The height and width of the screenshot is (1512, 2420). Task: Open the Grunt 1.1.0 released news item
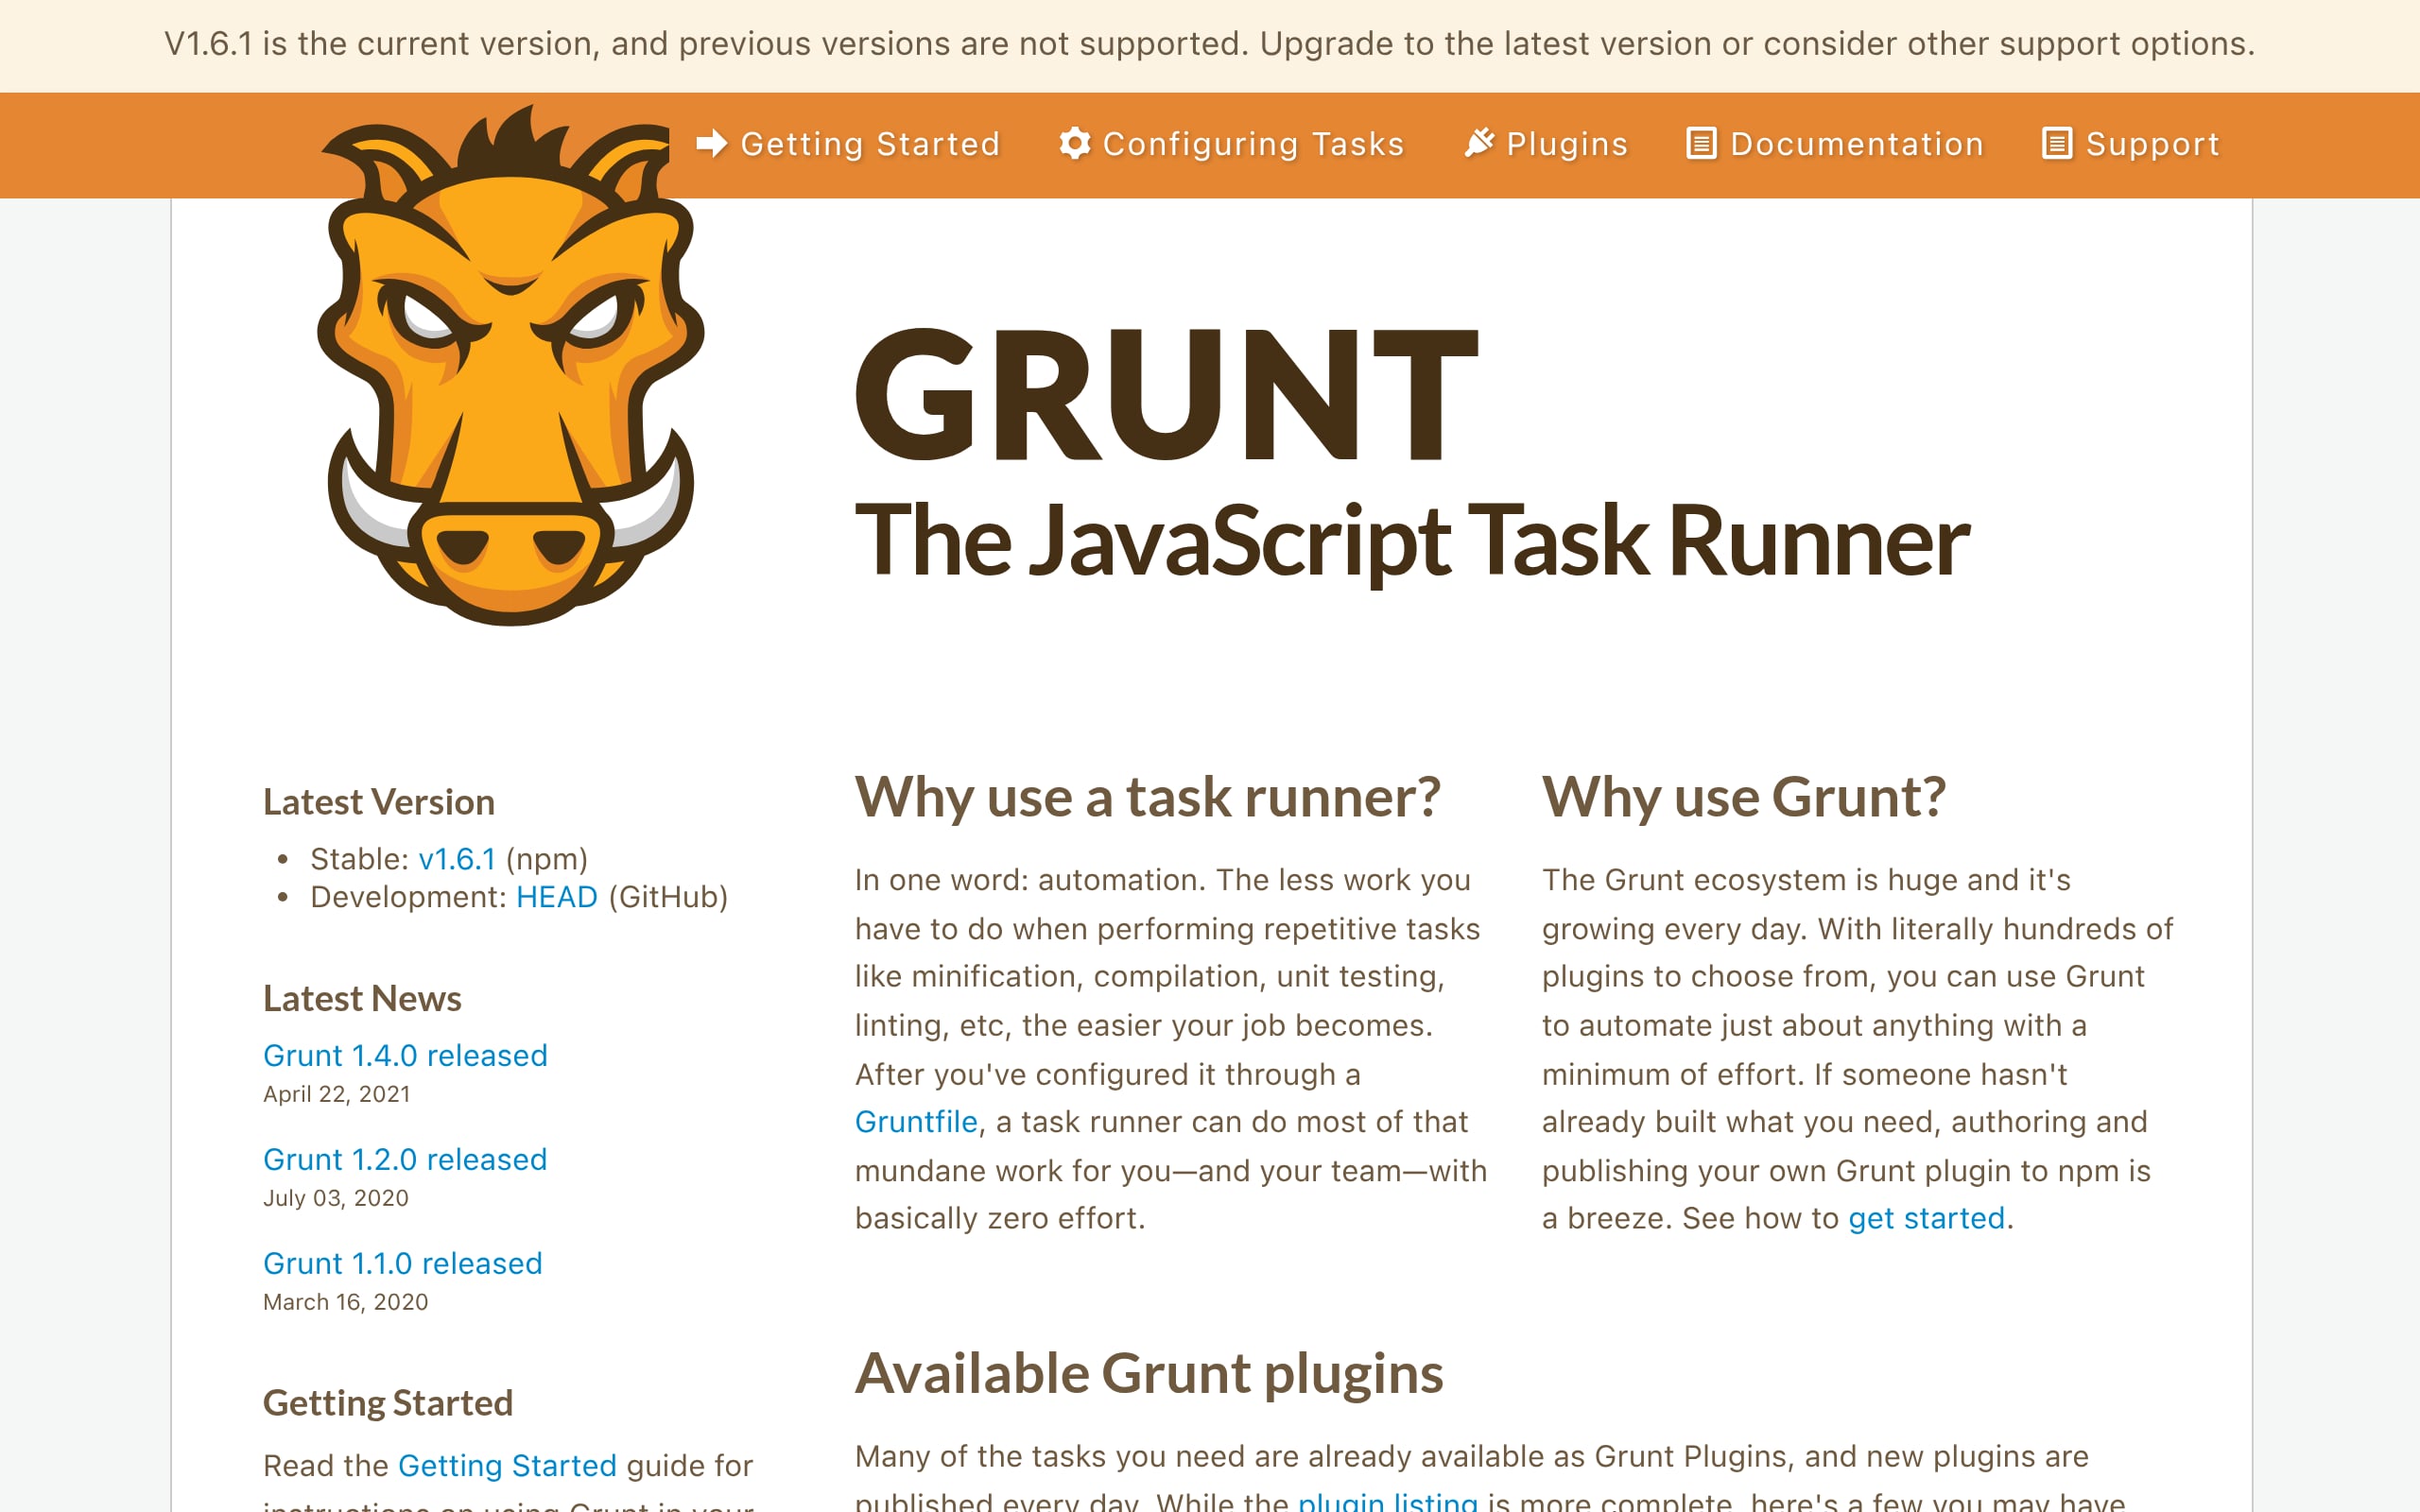pos(402,1263)
